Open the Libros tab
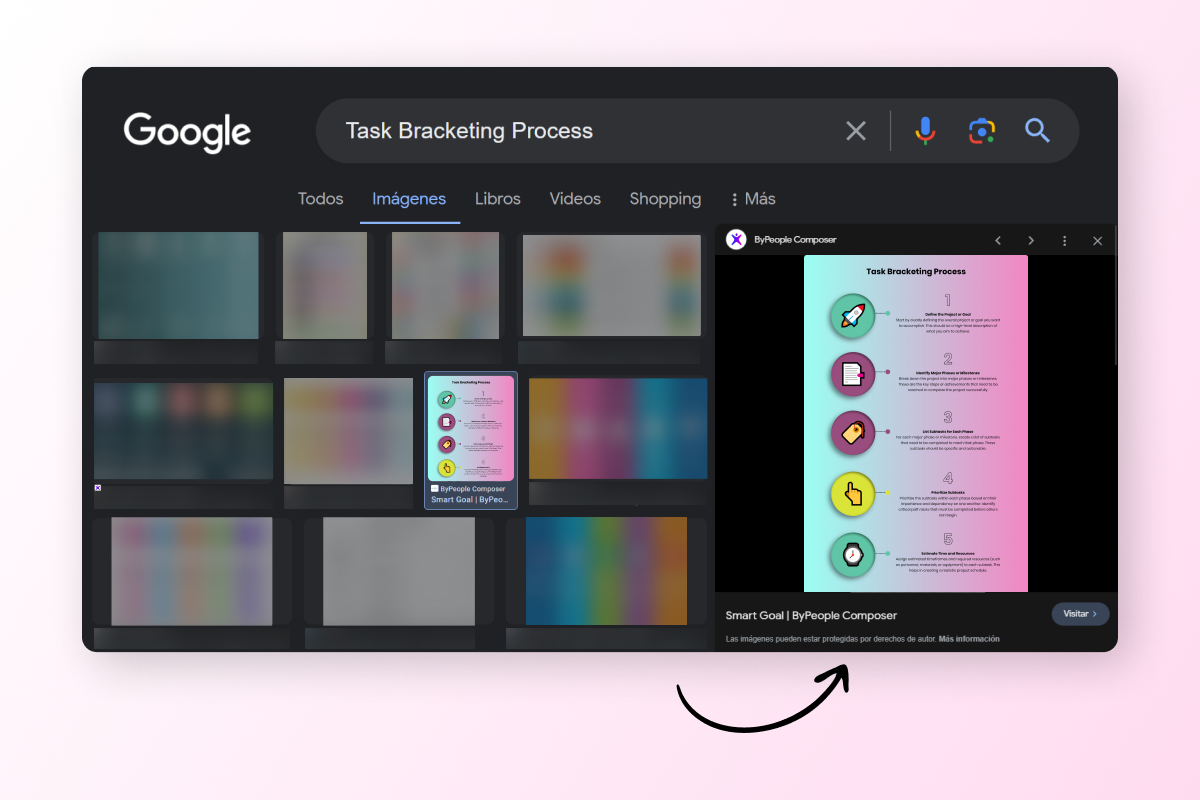The width and height of the screenshot is (1200, 800). (x=497, y=199)
